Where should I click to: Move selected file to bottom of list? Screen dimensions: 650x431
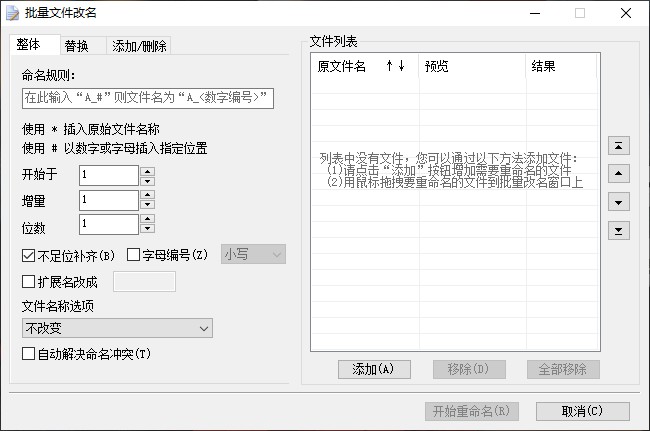pos(618,230)
